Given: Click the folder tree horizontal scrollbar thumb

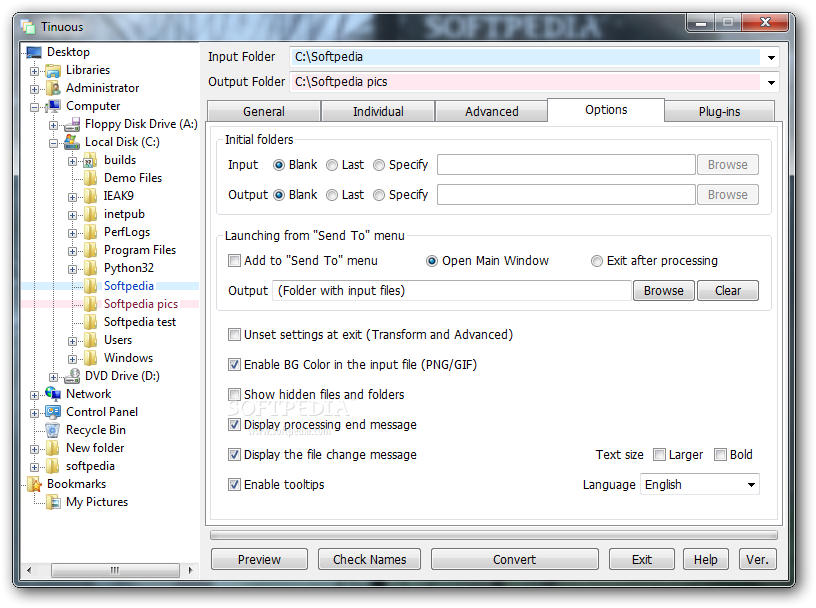Looking at the screenshot, I should click(x=116, y=571).
